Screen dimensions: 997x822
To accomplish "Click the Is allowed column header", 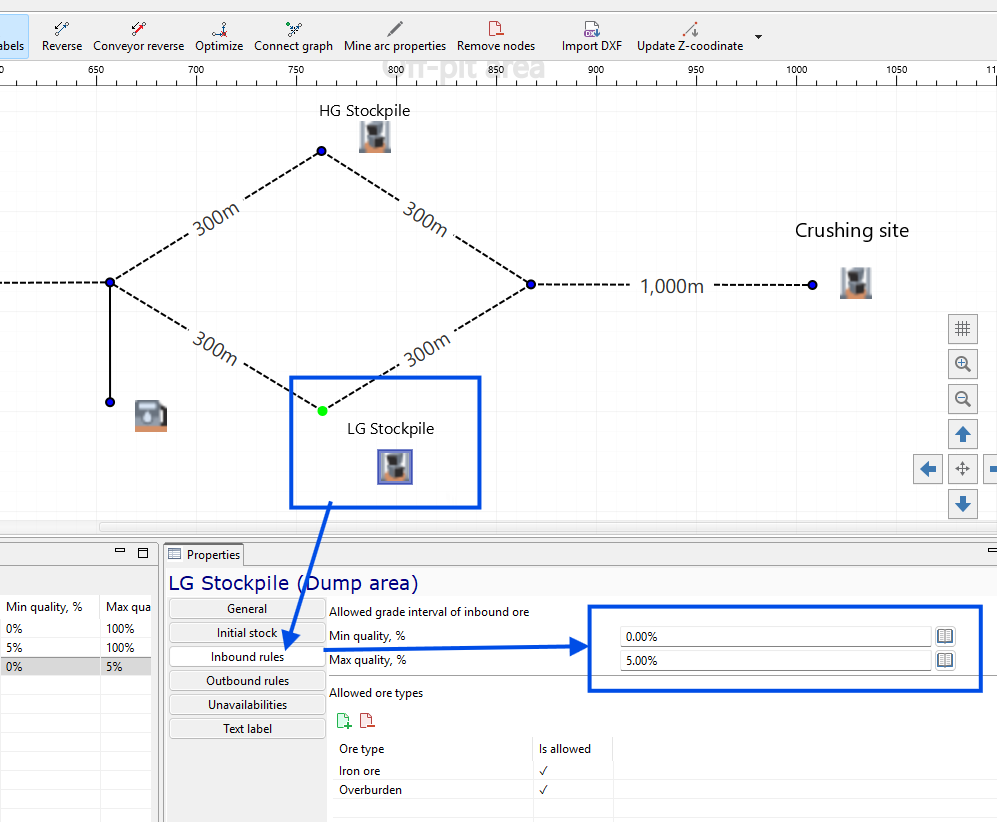I will (x=573, y=749).
